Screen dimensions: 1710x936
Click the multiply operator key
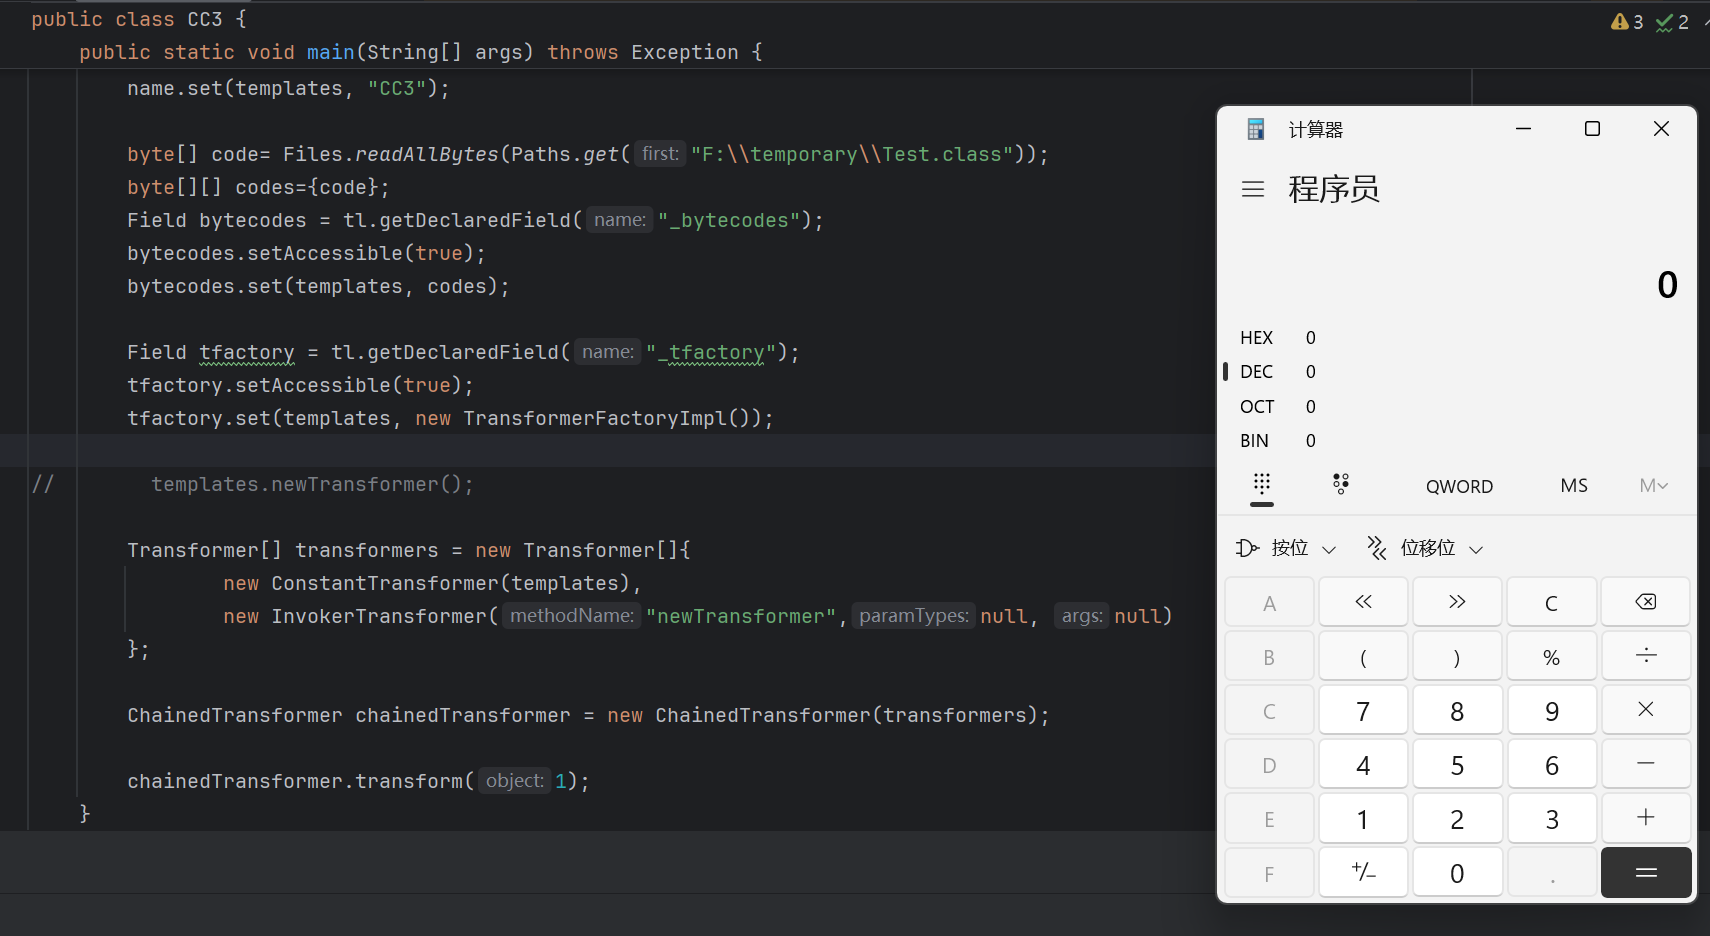coord(1645,710)
